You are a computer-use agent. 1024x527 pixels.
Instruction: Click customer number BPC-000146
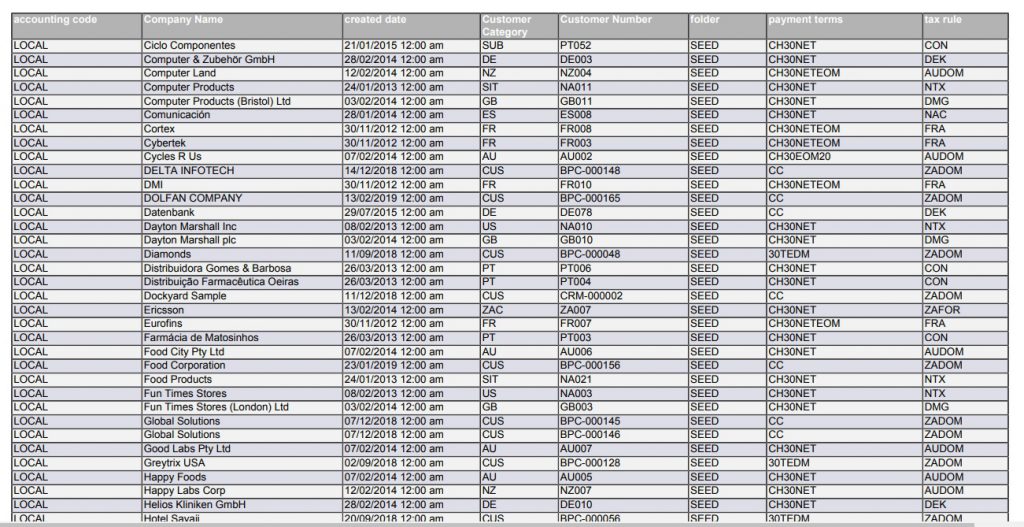(x=623, y=435)
